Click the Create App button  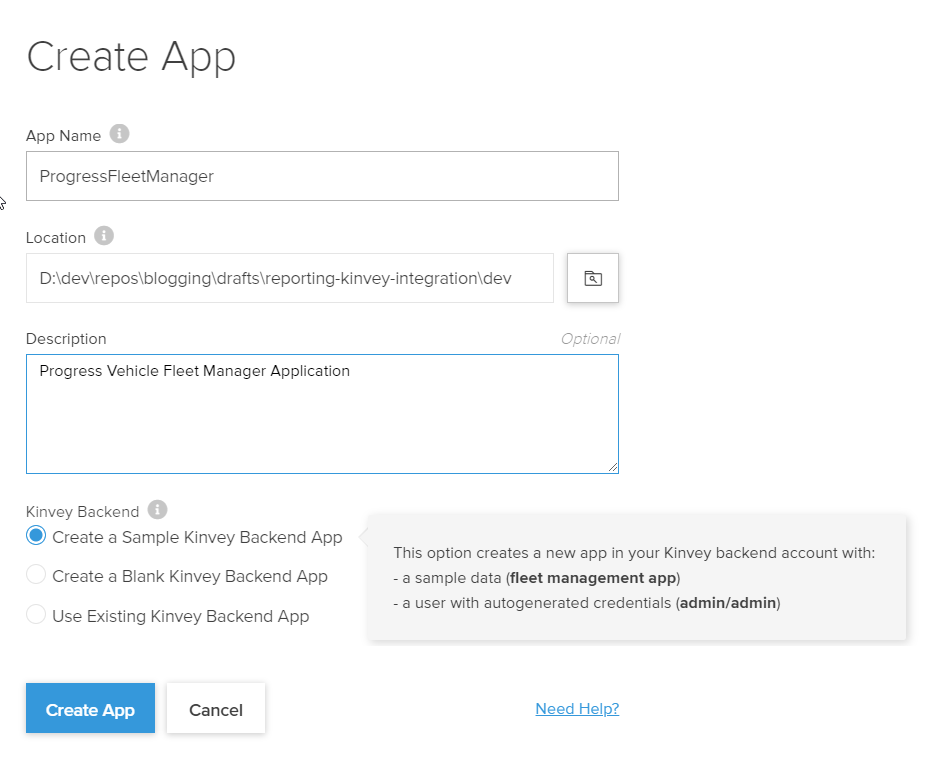tap(91, 709)
